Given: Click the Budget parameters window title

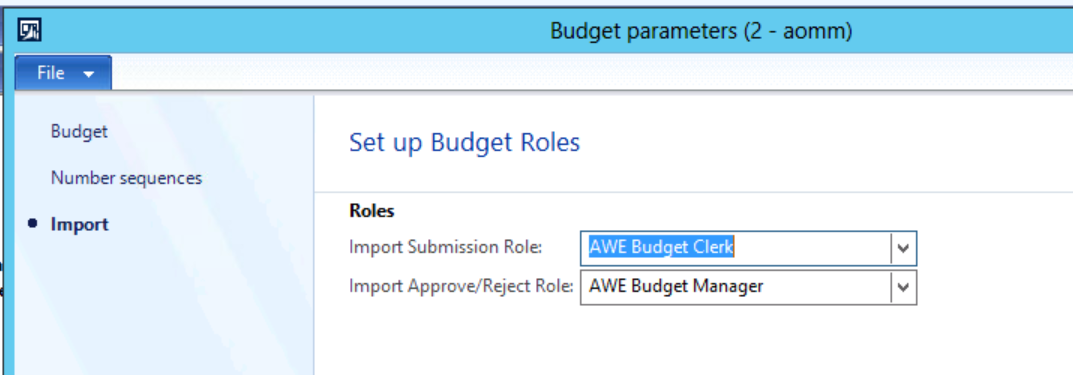Looking at the screenshot, I should coord(701,31).
